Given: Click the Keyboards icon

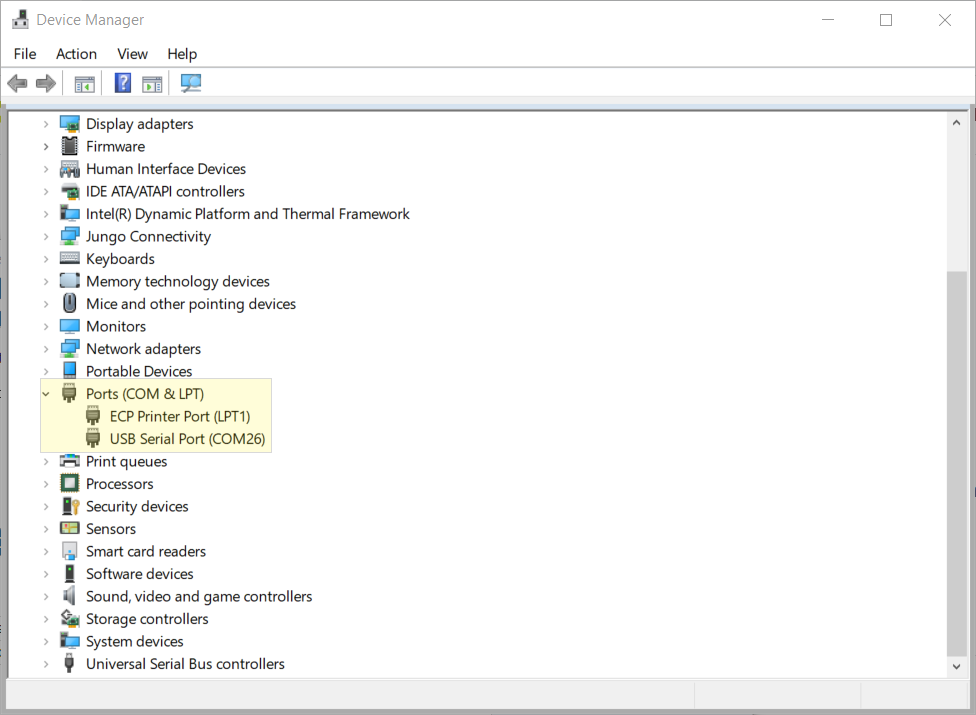Looking at the screenshot, I should pyautogui.click(x=70, y=258).
